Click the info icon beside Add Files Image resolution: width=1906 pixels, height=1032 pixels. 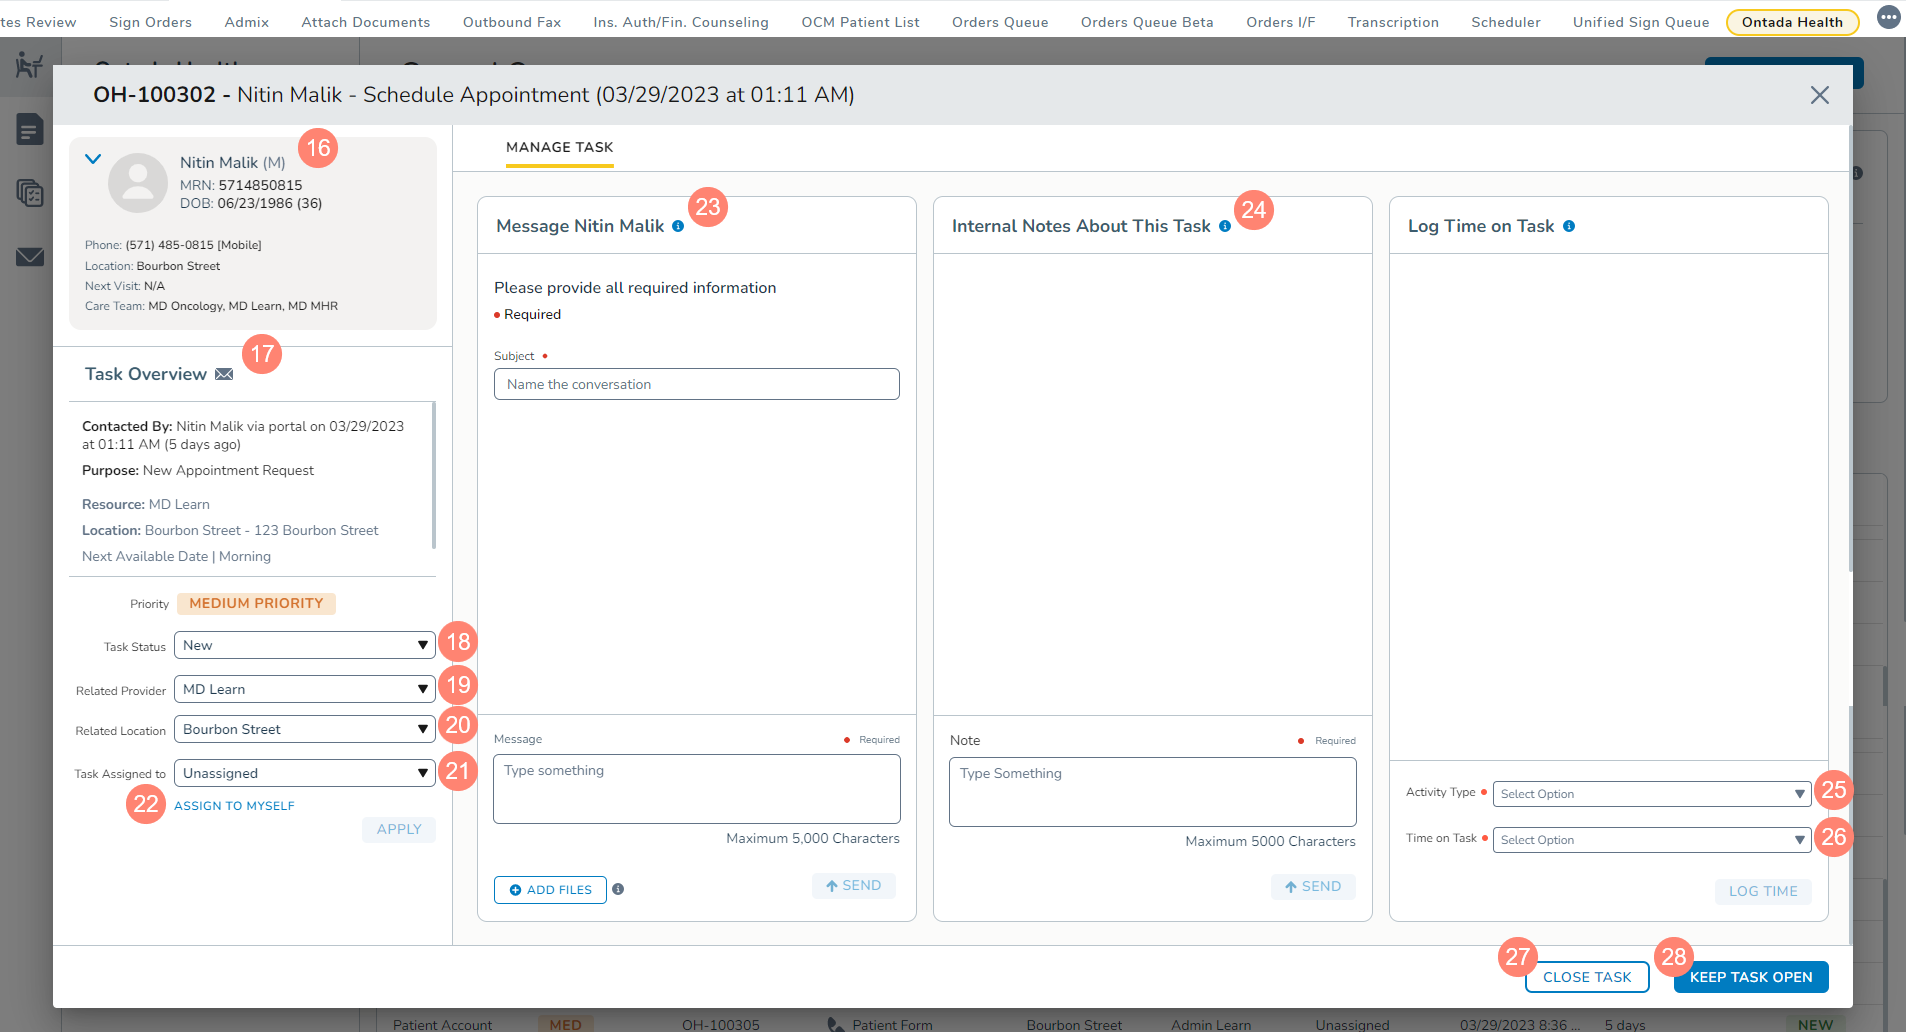pos(618,889)
